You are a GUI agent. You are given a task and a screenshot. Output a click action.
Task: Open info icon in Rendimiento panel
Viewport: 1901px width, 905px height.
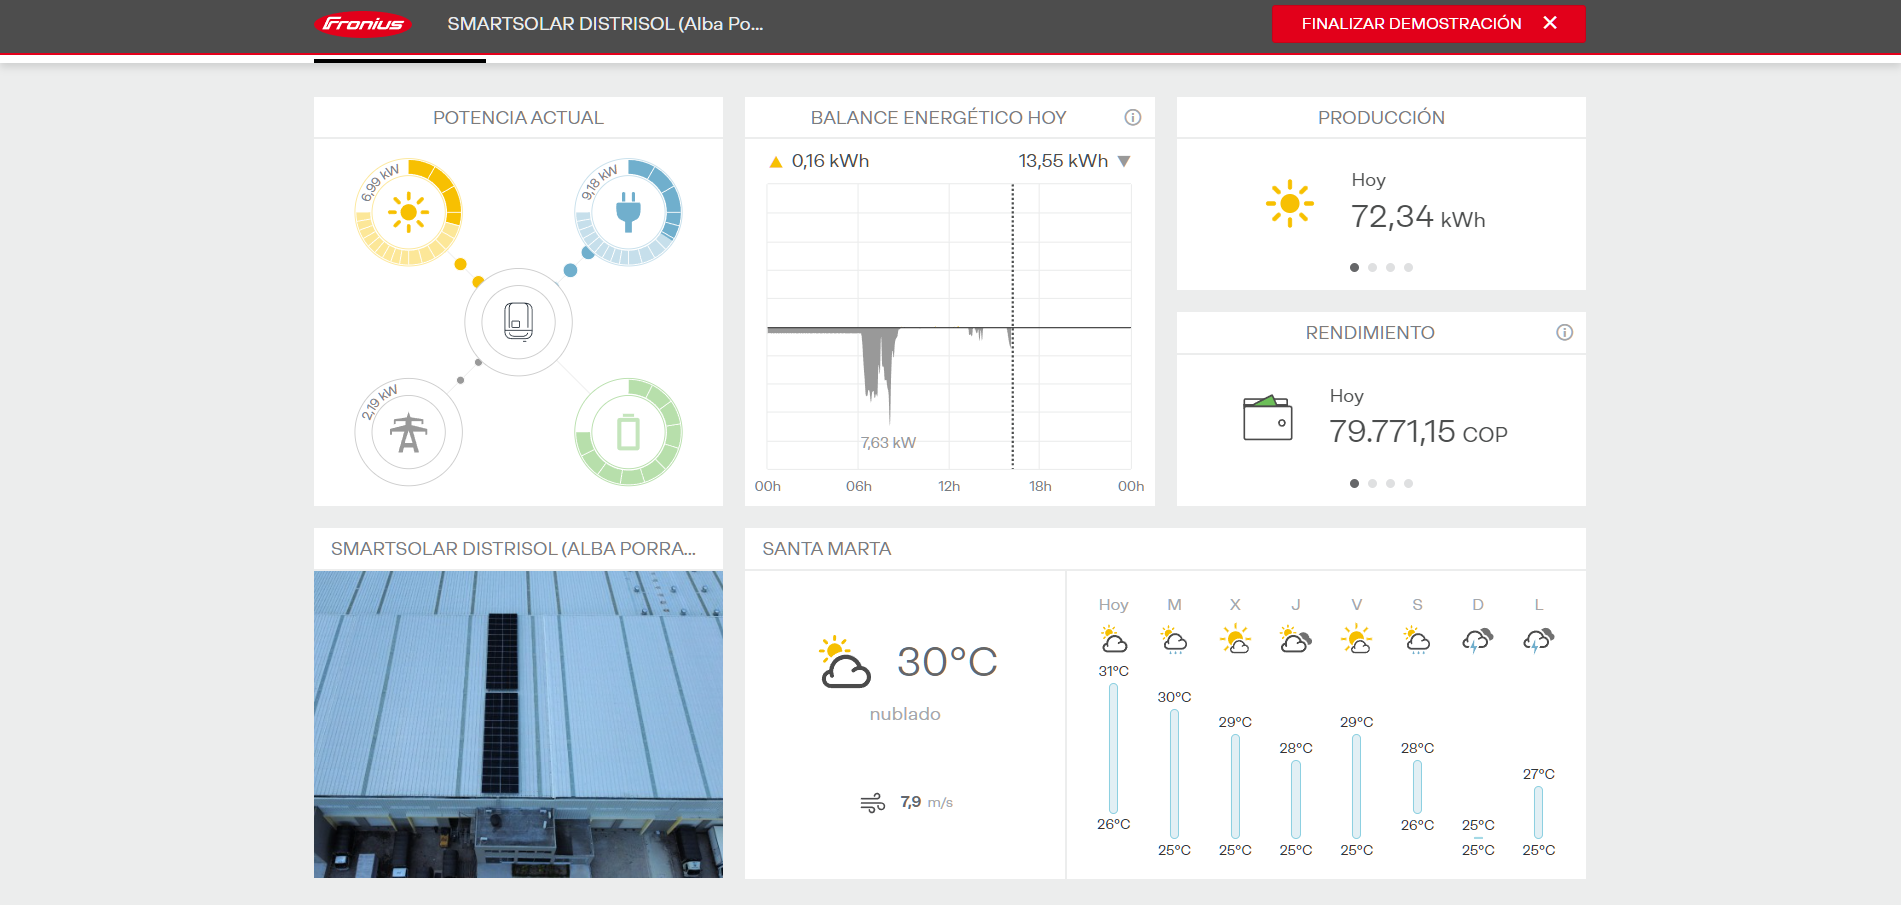pyautogui.click(x=1564, y=333)
